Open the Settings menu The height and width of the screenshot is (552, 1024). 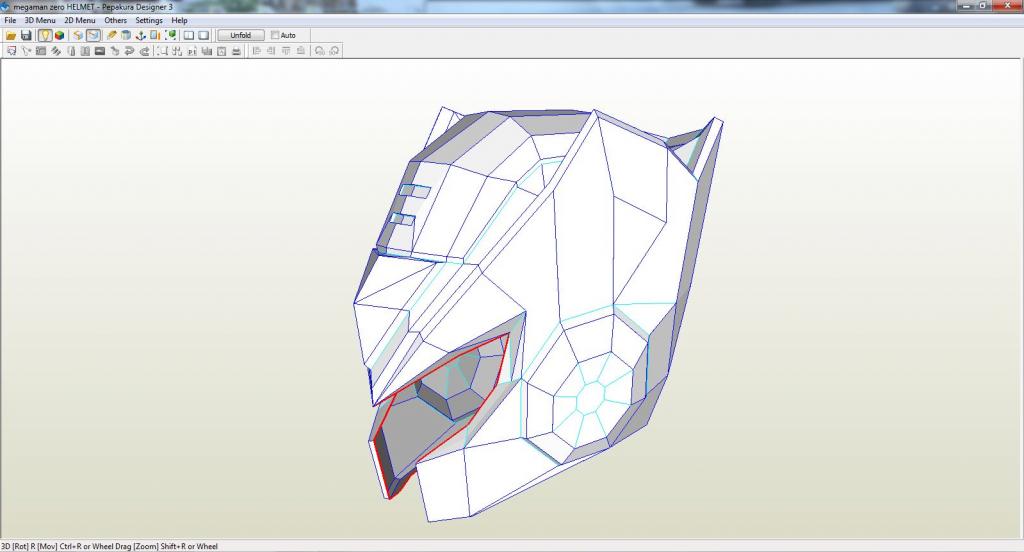click(x=149, y=20)
